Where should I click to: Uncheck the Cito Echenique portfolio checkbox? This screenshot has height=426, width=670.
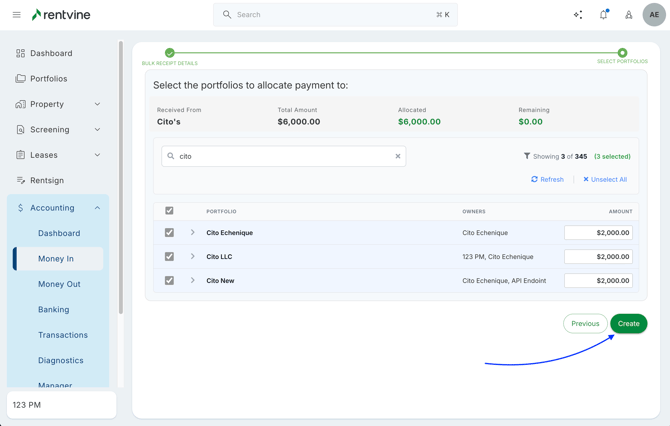pyautogui.click(x=169, y=233)
